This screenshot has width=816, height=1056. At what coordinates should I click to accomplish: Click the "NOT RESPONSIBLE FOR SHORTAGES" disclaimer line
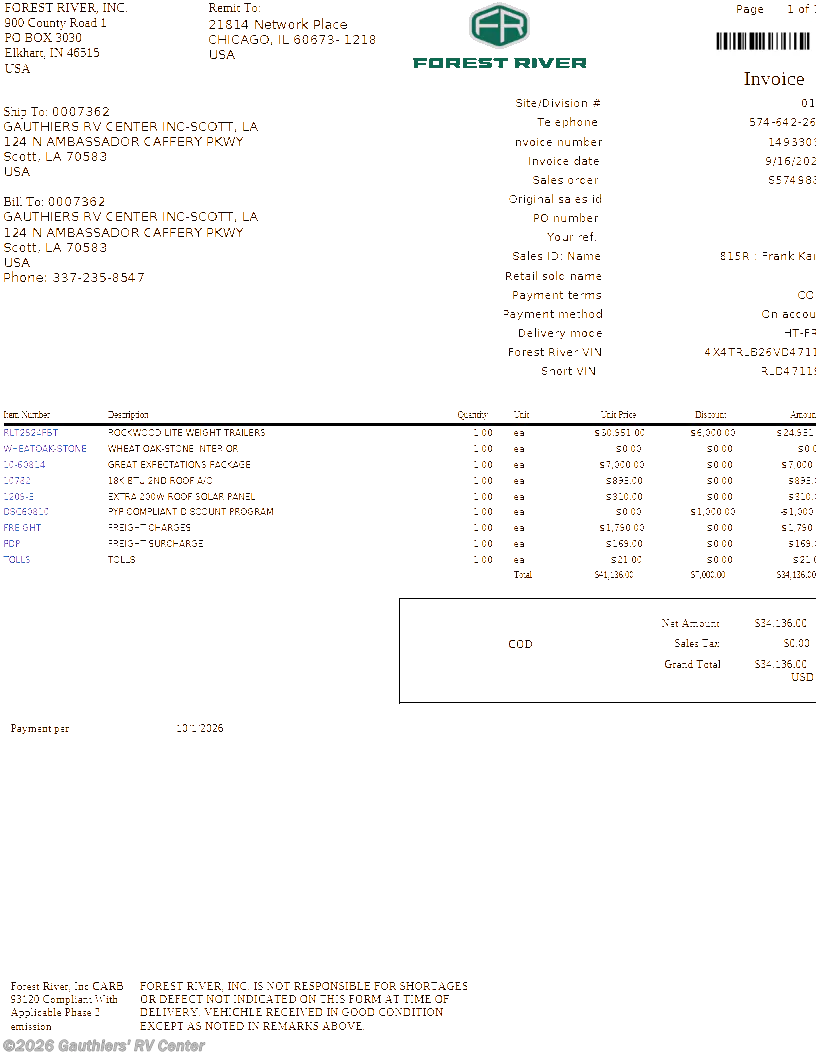pos(304,986)
